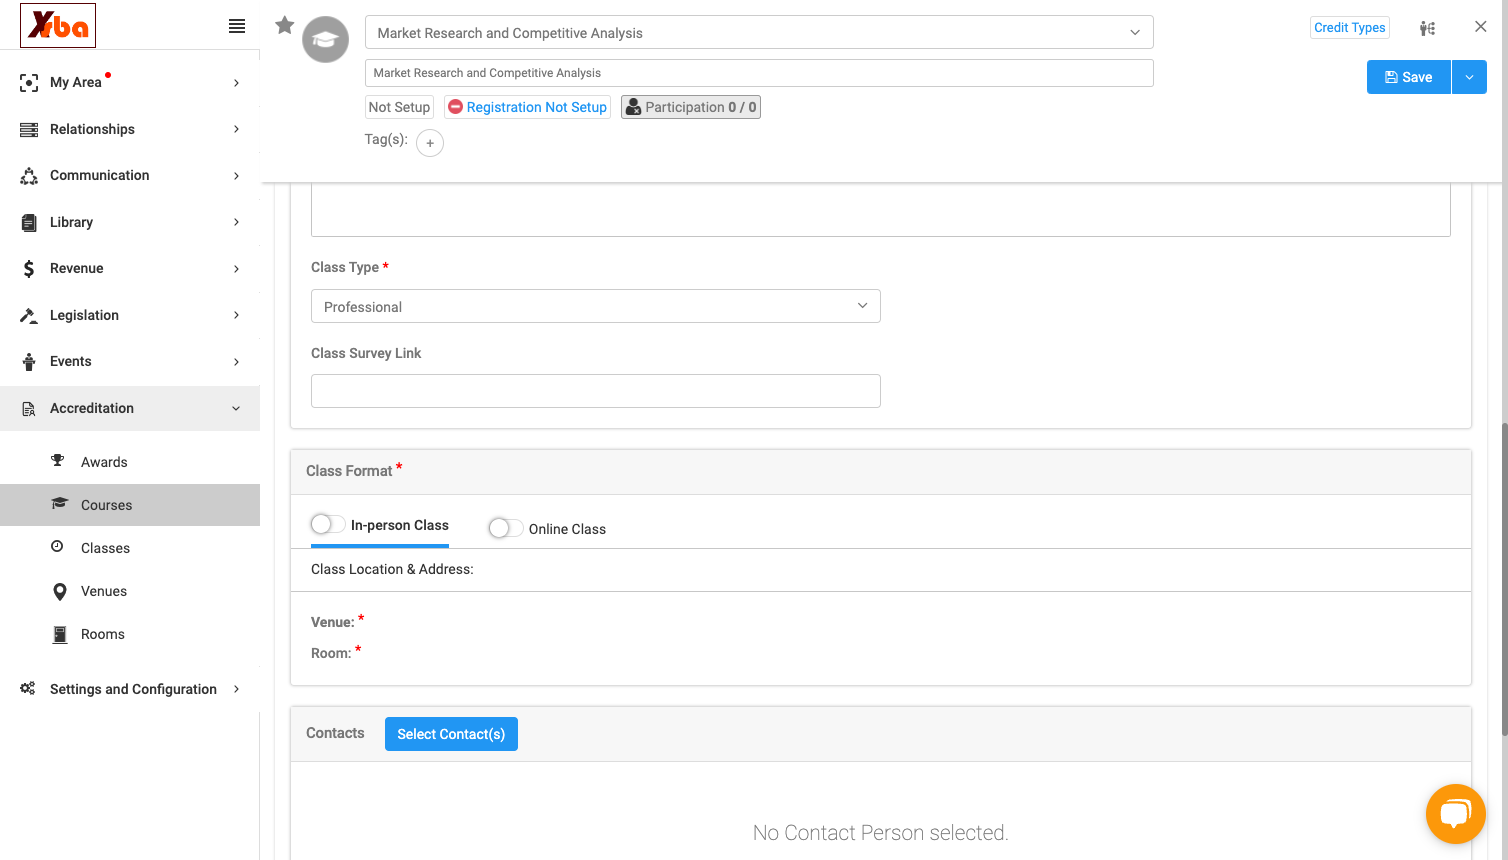Click the Relationships sidebar icon
The width and height of the screenshot is (1508, 860).
[x=29, y=129]
